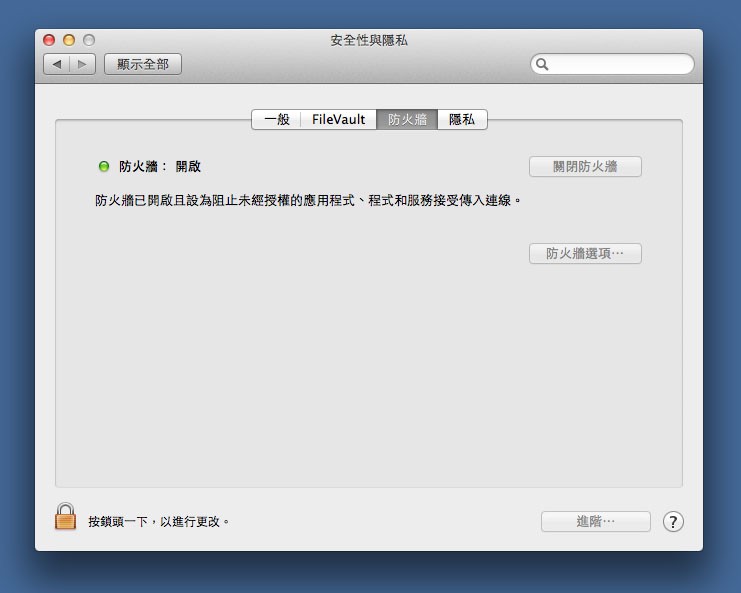Screen dimensions: 741x593
Task: Click into the search input field
Action: pos(612,64)
